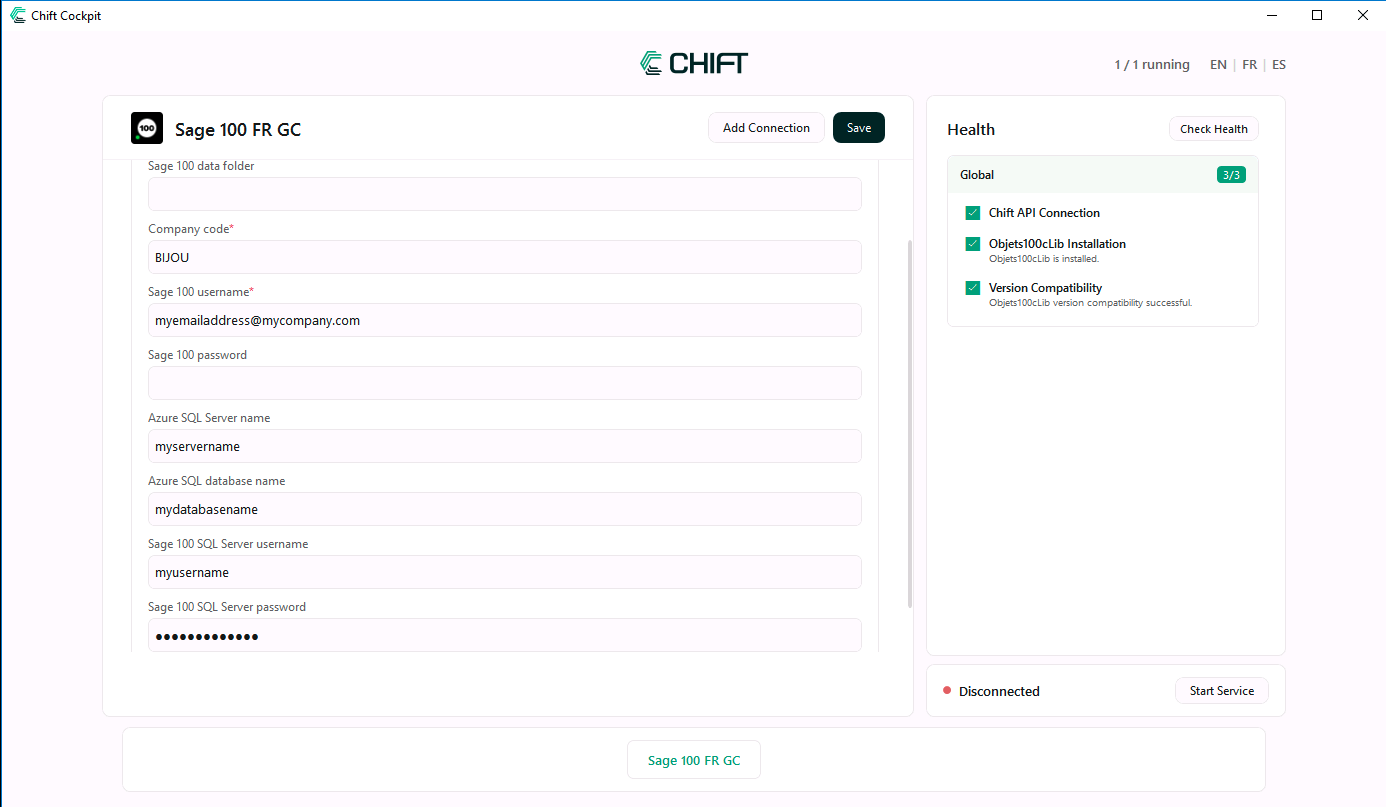
Task: Toggle the Chift API Connection checkbox
Action: (973, 213)
